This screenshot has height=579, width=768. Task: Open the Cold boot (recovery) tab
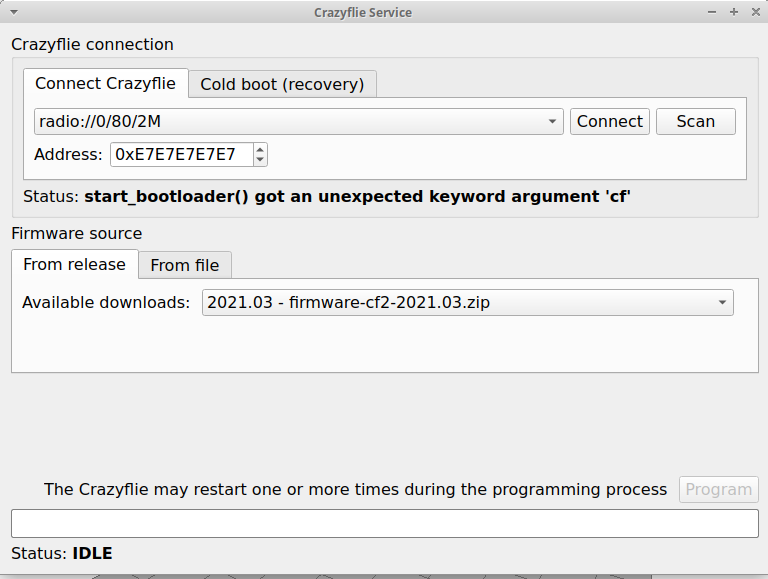[282, 84]
